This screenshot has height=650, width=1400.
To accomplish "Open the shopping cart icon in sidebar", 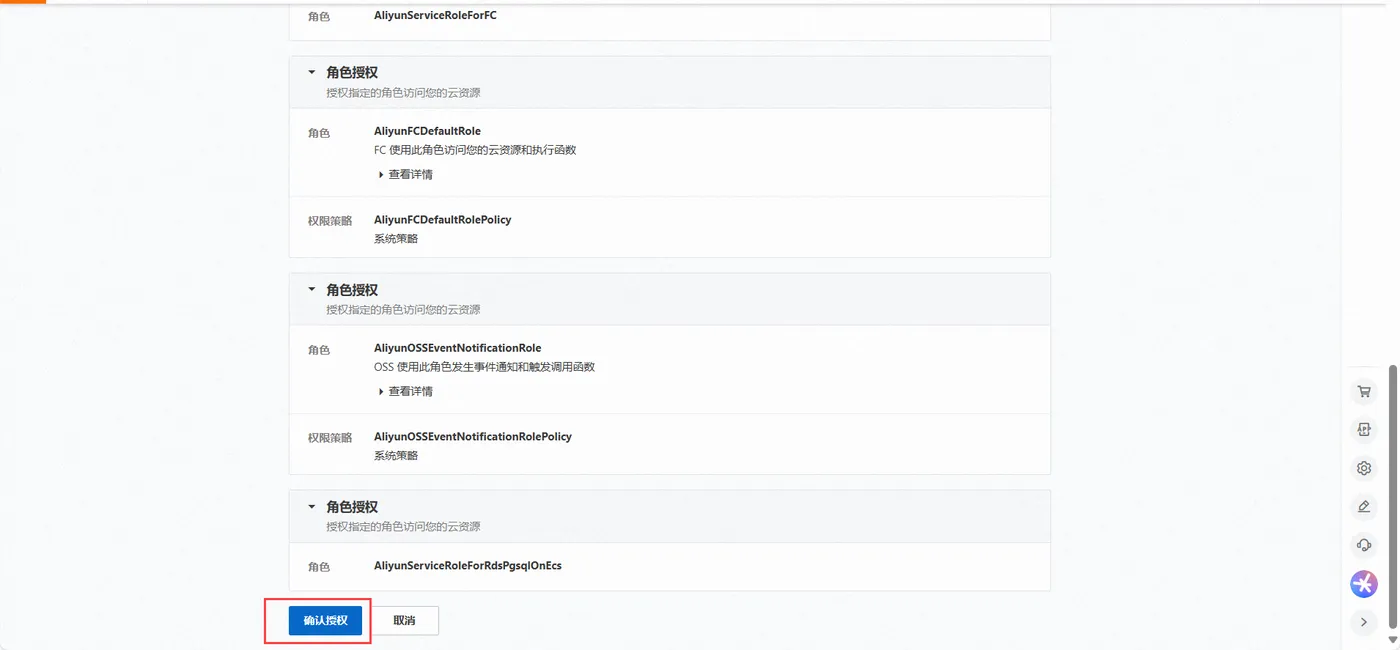I will (1364, 392).
